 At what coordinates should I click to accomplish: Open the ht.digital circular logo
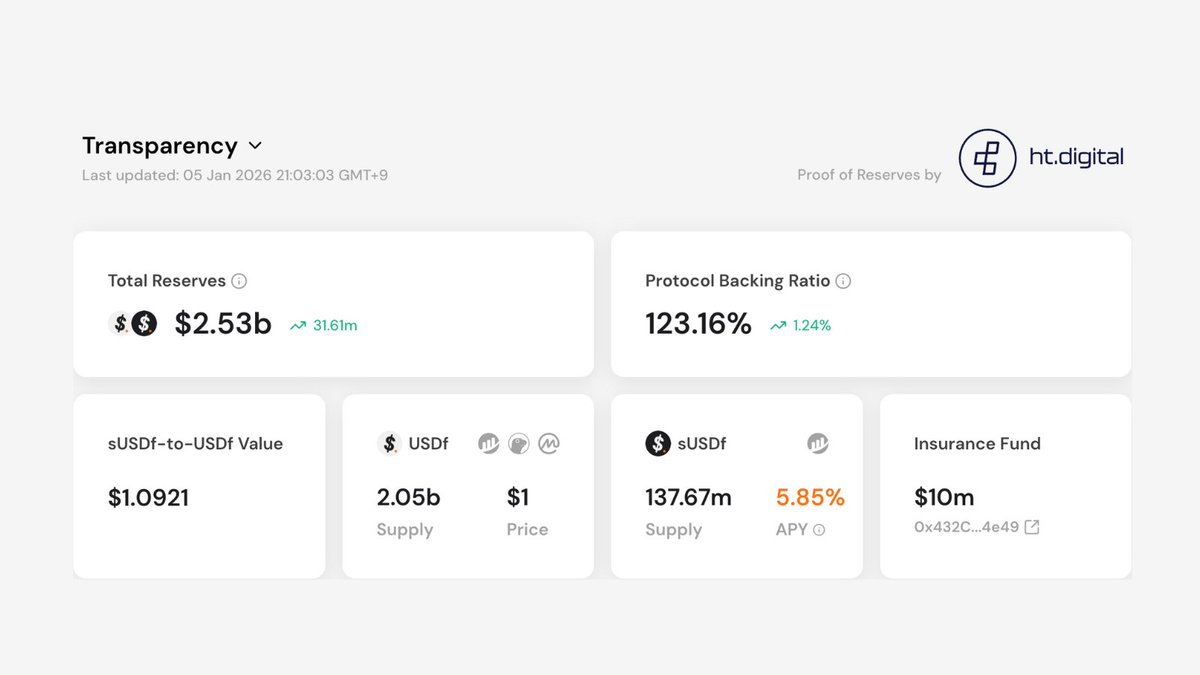pyautogui.click(x=988, y=158)
